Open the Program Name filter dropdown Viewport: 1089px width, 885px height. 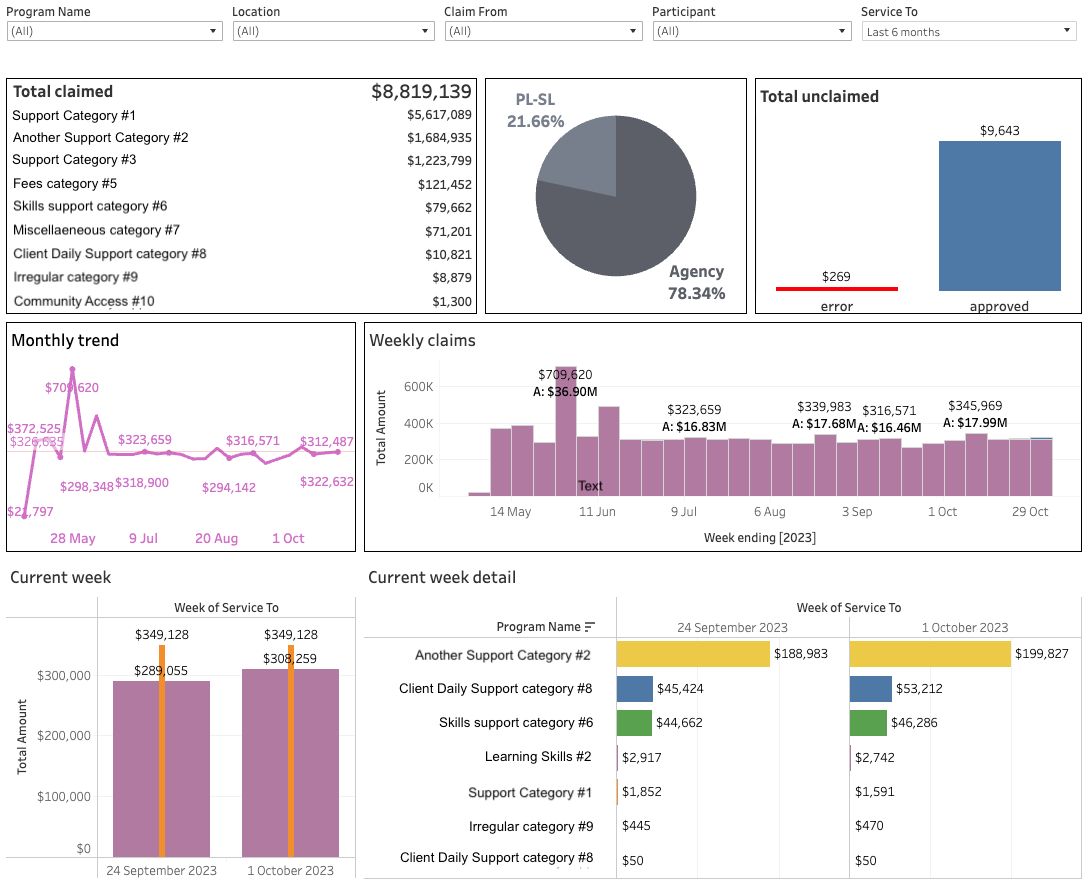tap(211, 31)
